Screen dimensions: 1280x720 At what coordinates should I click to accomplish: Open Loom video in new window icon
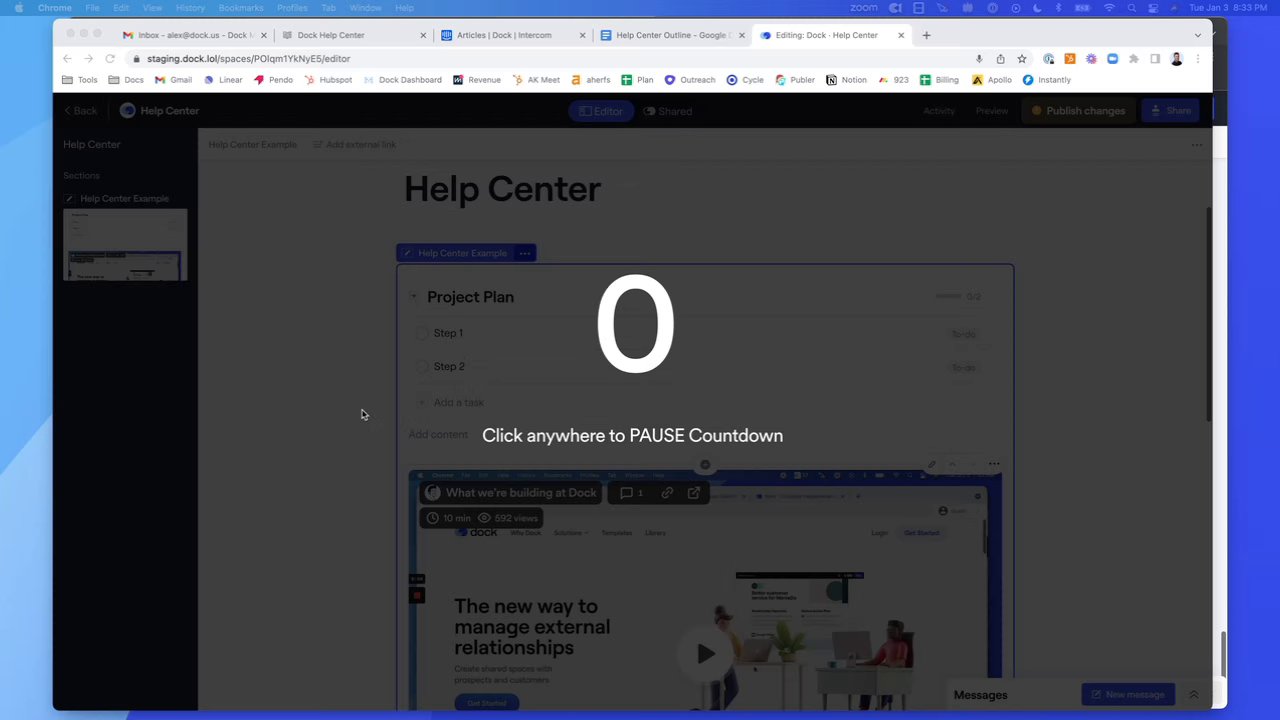(x=693, y=493)
